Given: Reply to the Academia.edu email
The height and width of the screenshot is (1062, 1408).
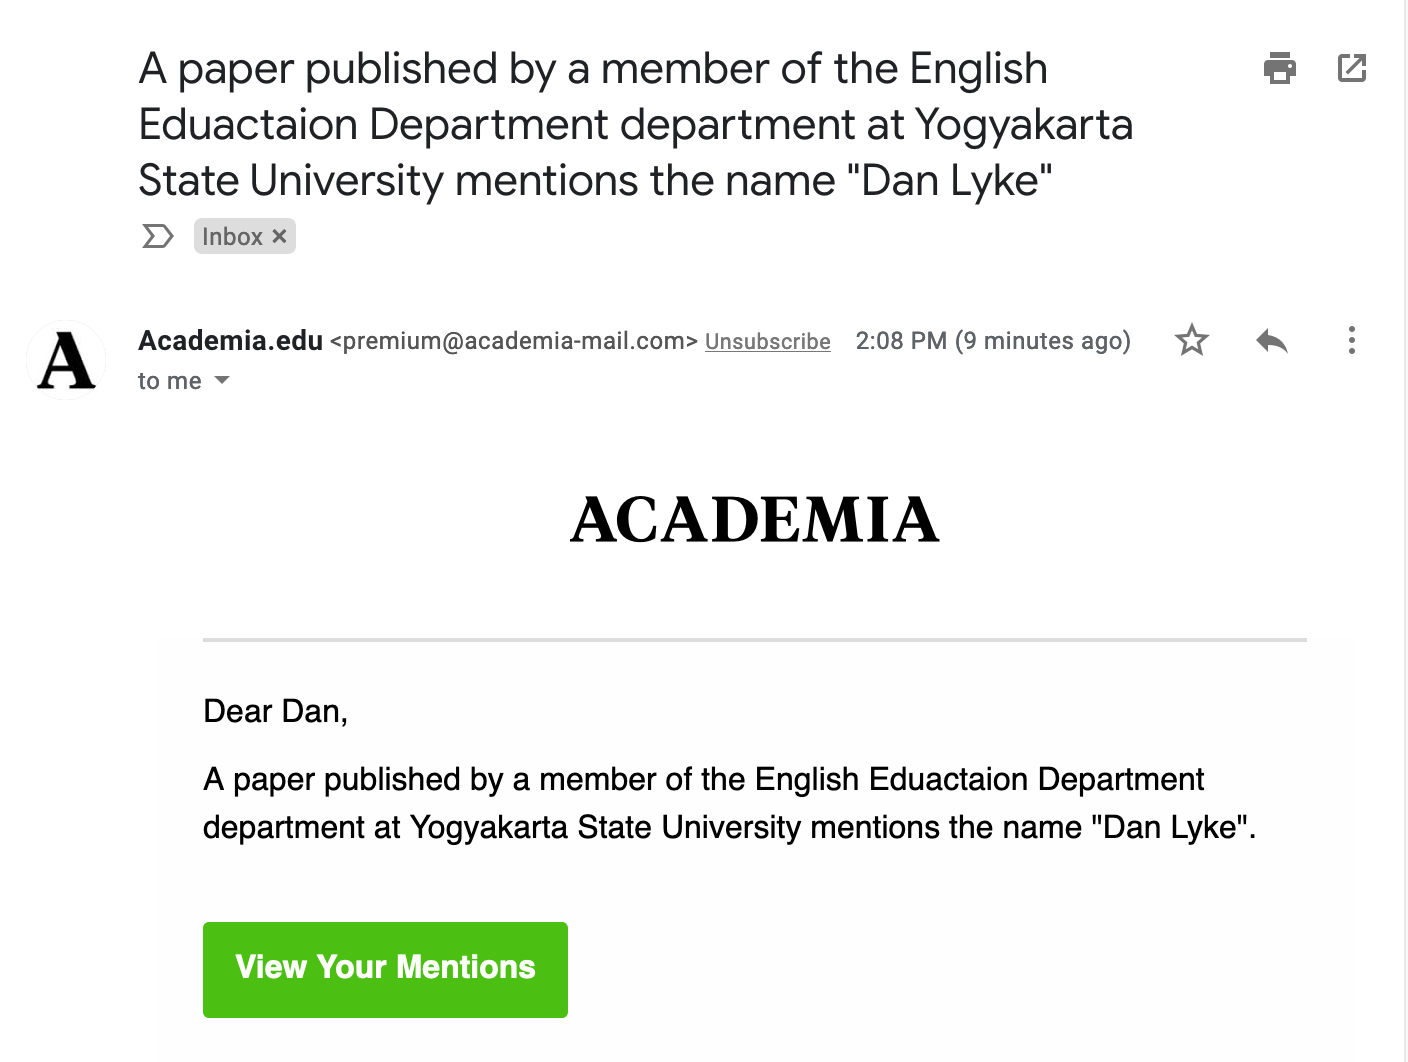Looking at the screenshot, I should (x=1271, y=341).
